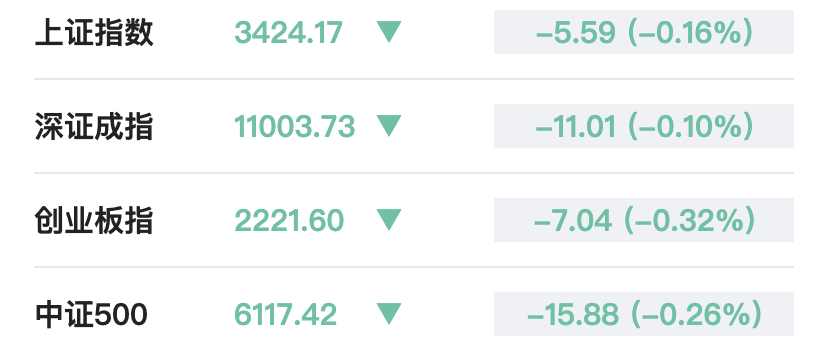This screenshot has height=362, width=828.
Task: Click the divider line below 上证指数 row
Action: 414,79
